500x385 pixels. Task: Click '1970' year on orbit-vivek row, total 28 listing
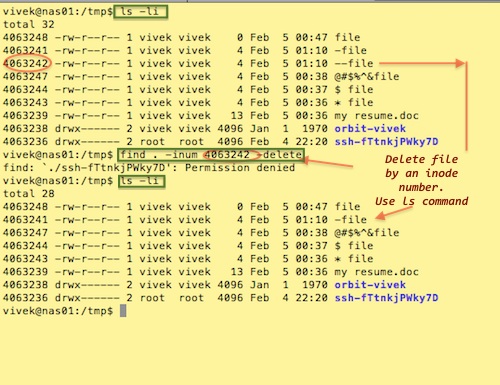(315, 285)
